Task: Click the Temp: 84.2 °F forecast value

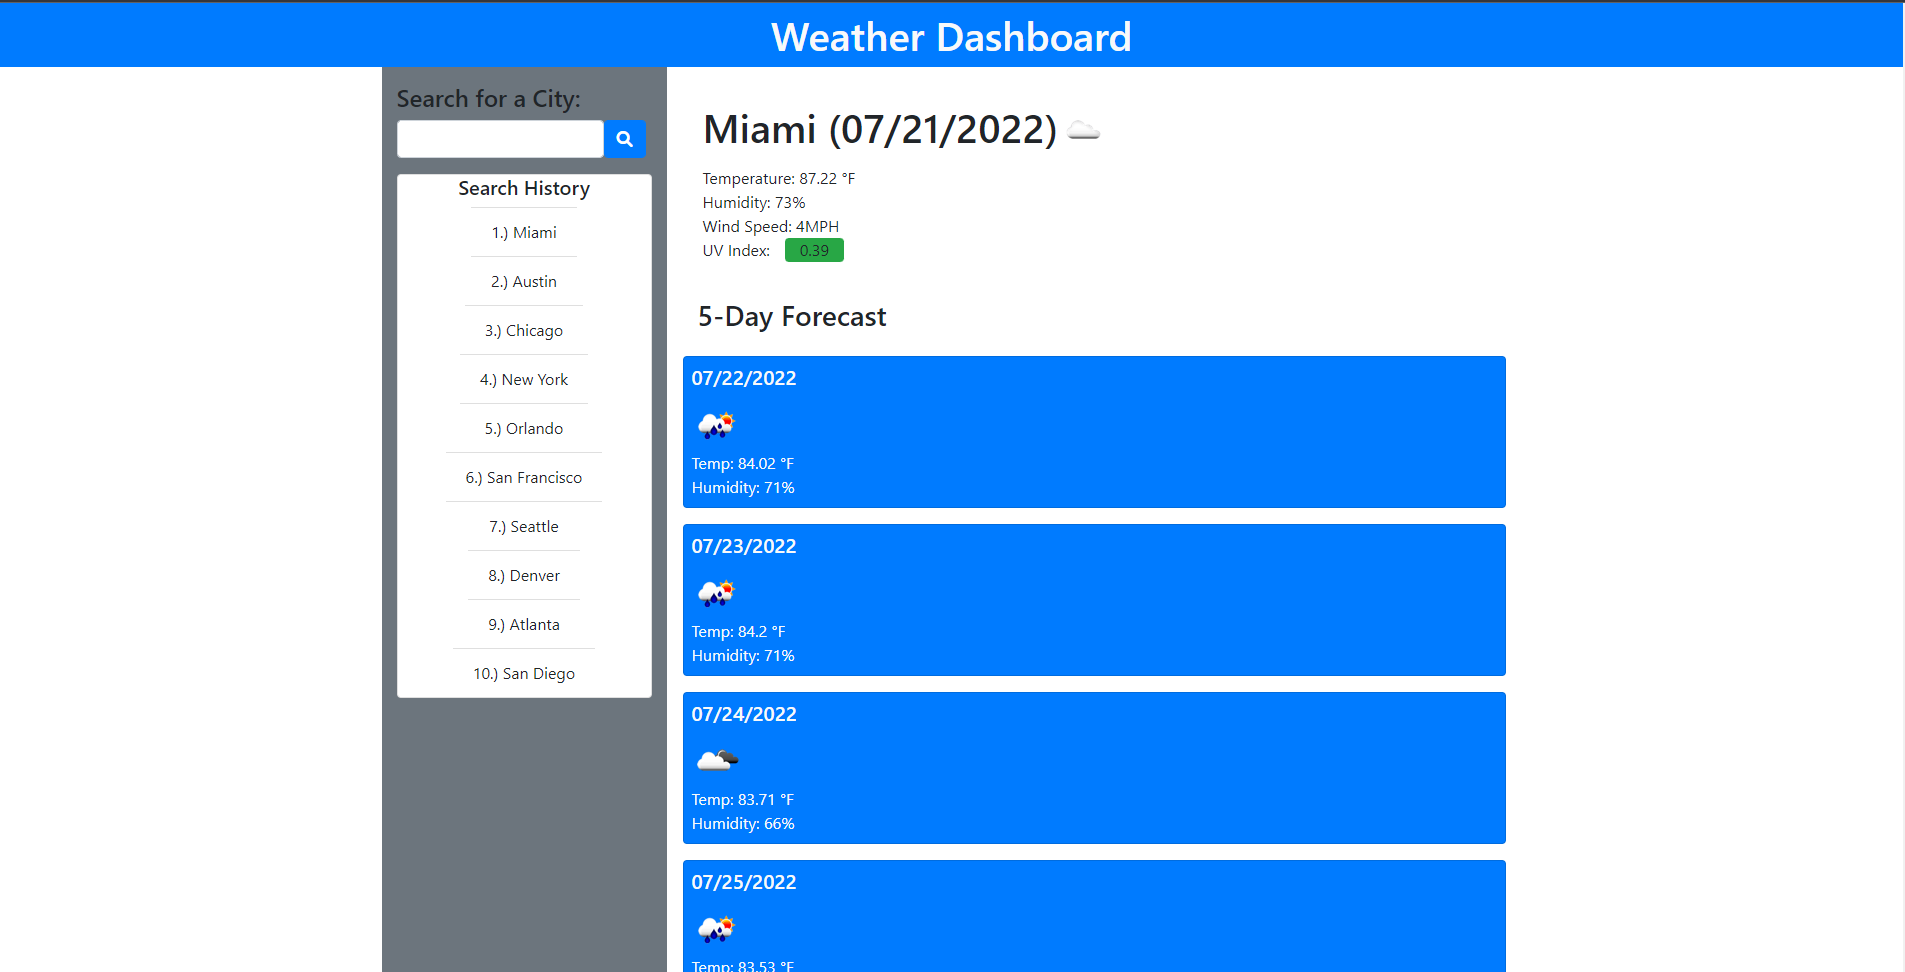Action: click(x=739, y=631)
